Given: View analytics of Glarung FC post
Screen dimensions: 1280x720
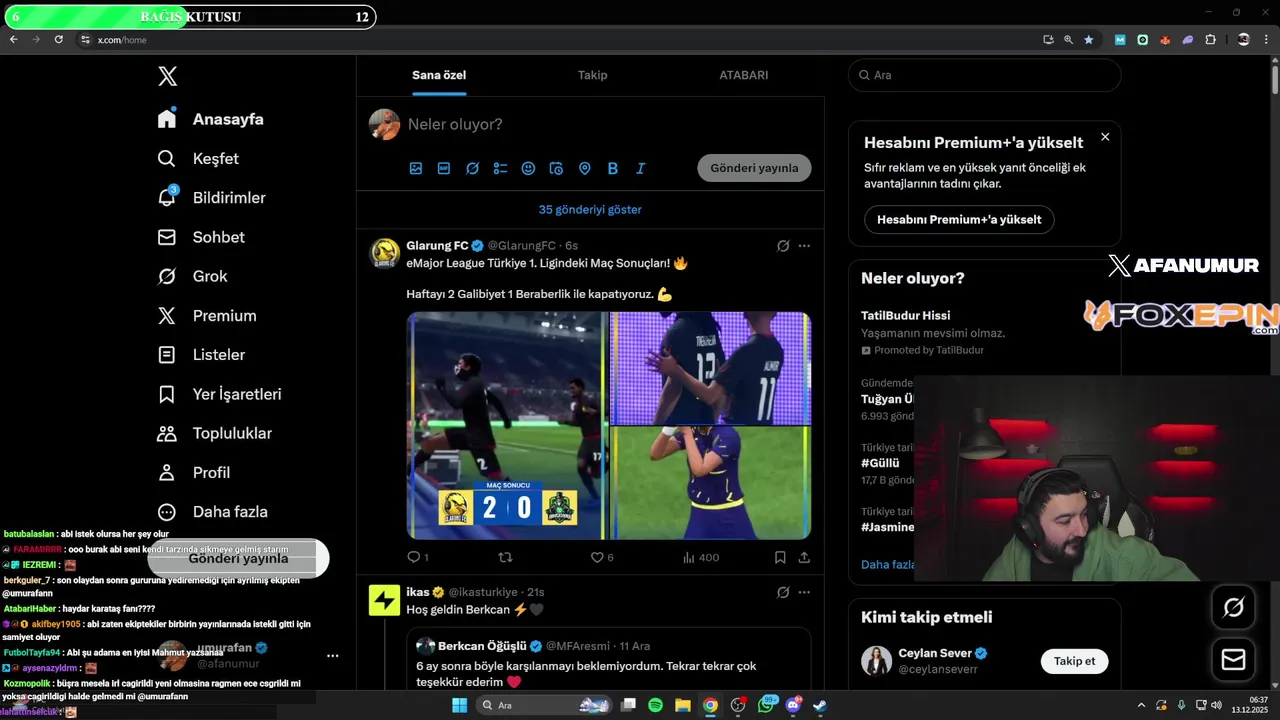Looking at the screenshot, I should tap(701, 557).
